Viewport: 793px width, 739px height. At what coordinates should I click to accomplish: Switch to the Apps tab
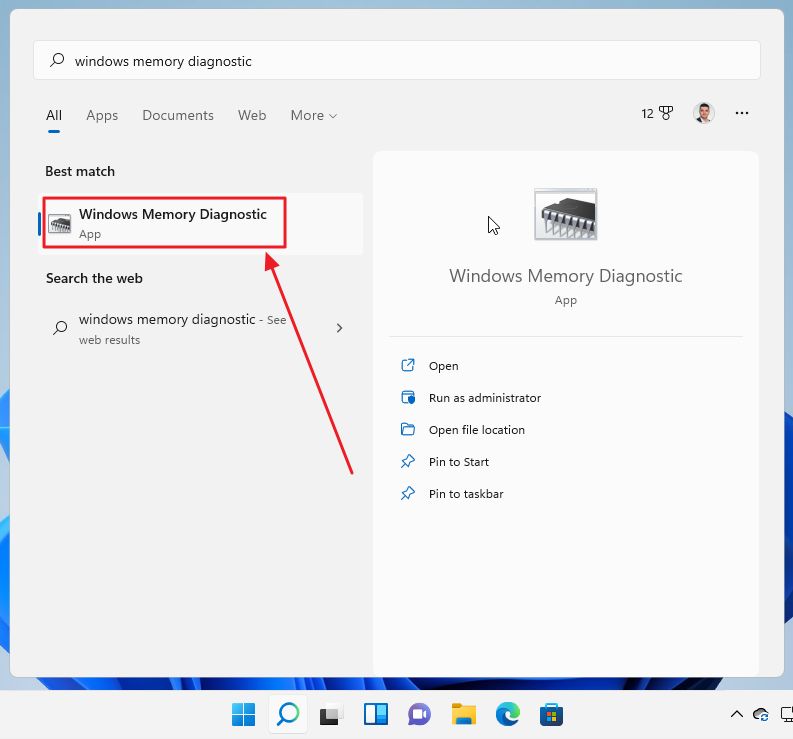point(102,115)
